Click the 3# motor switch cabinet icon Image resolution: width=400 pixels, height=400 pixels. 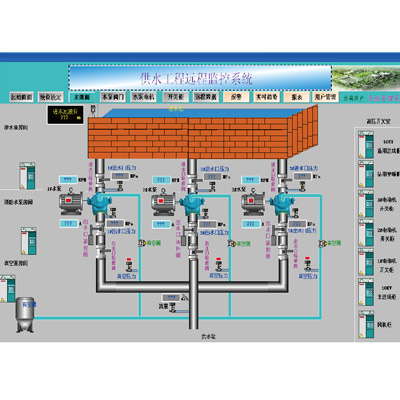(366, 204)
